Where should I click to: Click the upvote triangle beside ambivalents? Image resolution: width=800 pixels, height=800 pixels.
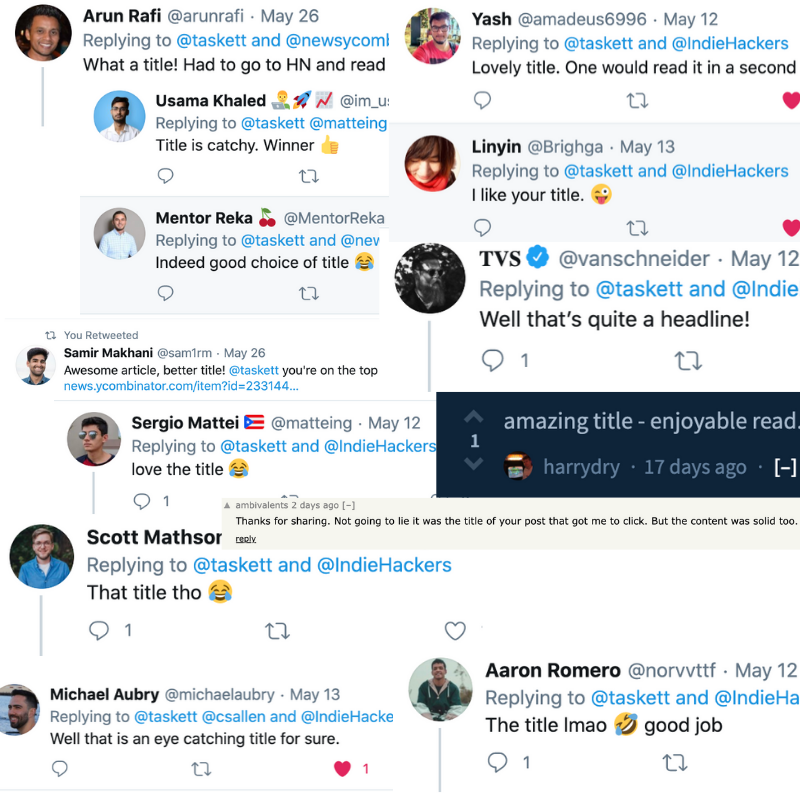click(227, 505)
